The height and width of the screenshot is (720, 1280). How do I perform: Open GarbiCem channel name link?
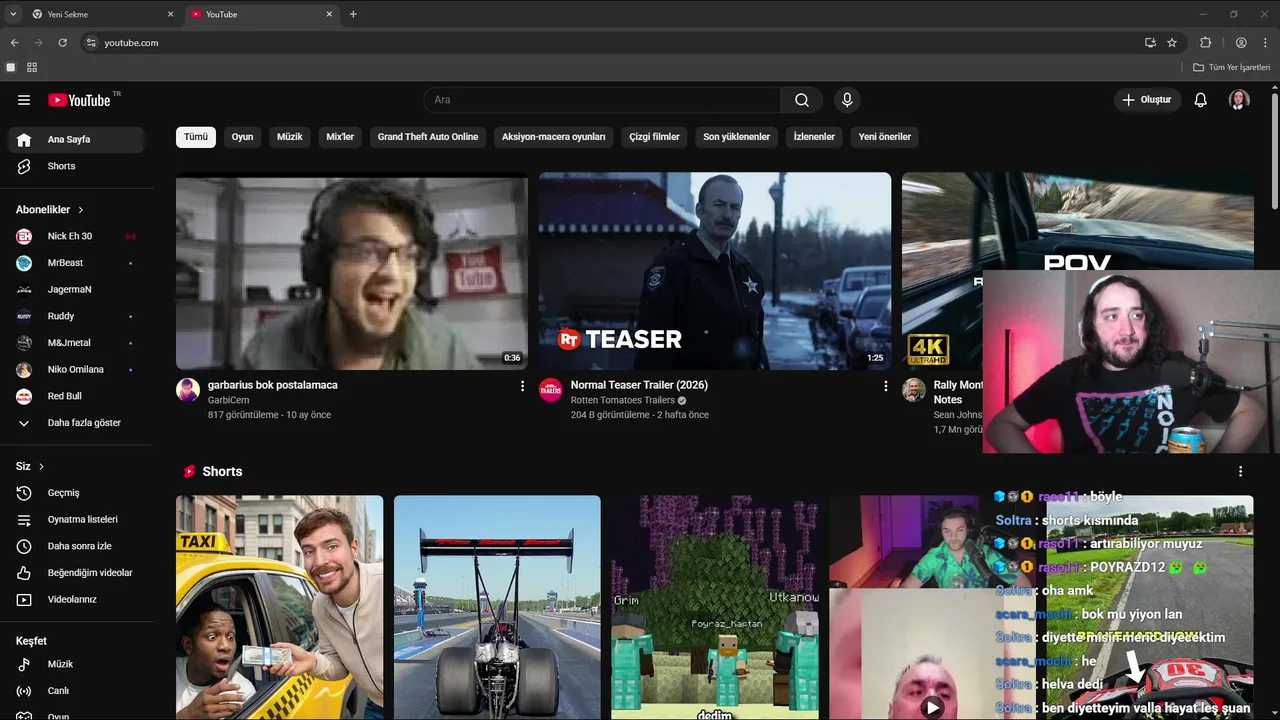coord(229,400)
